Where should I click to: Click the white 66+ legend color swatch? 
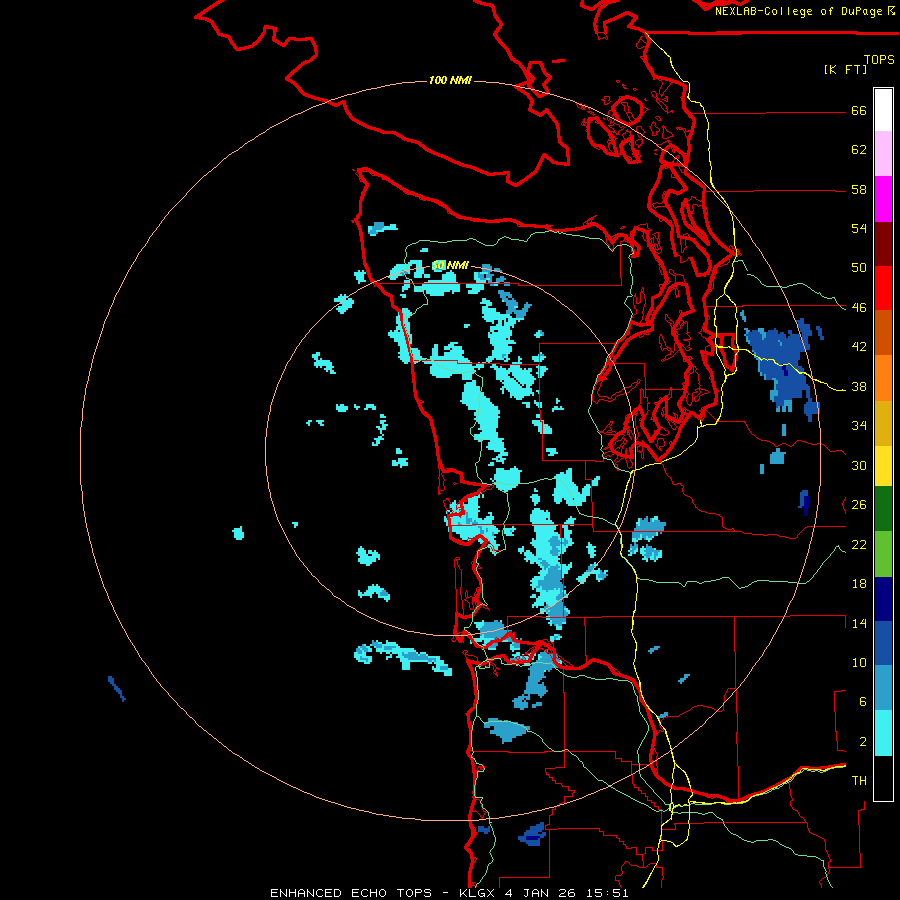[x=883, y=110]
